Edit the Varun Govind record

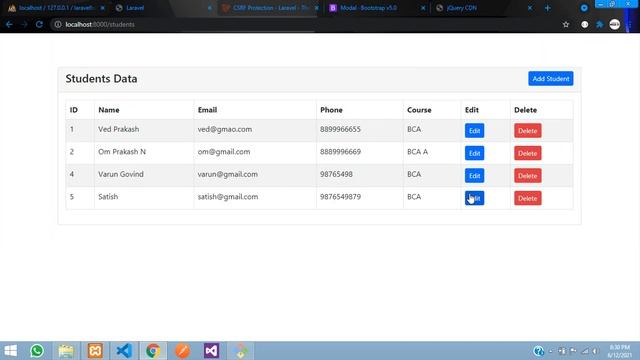(474, 176)
